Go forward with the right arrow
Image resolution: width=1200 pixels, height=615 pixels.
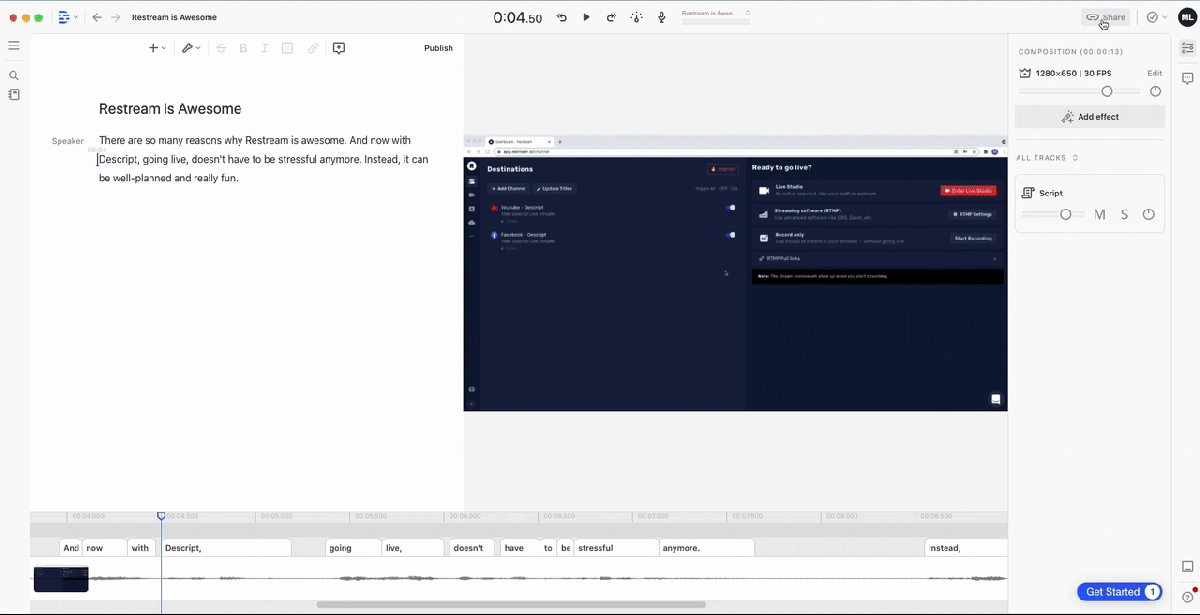(x=116, y=17)
